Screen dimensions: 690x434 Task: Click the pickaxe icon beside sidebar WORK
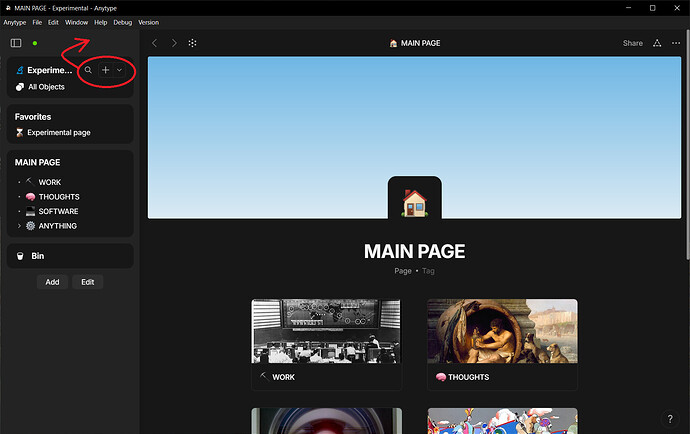(x=30, y=181)
